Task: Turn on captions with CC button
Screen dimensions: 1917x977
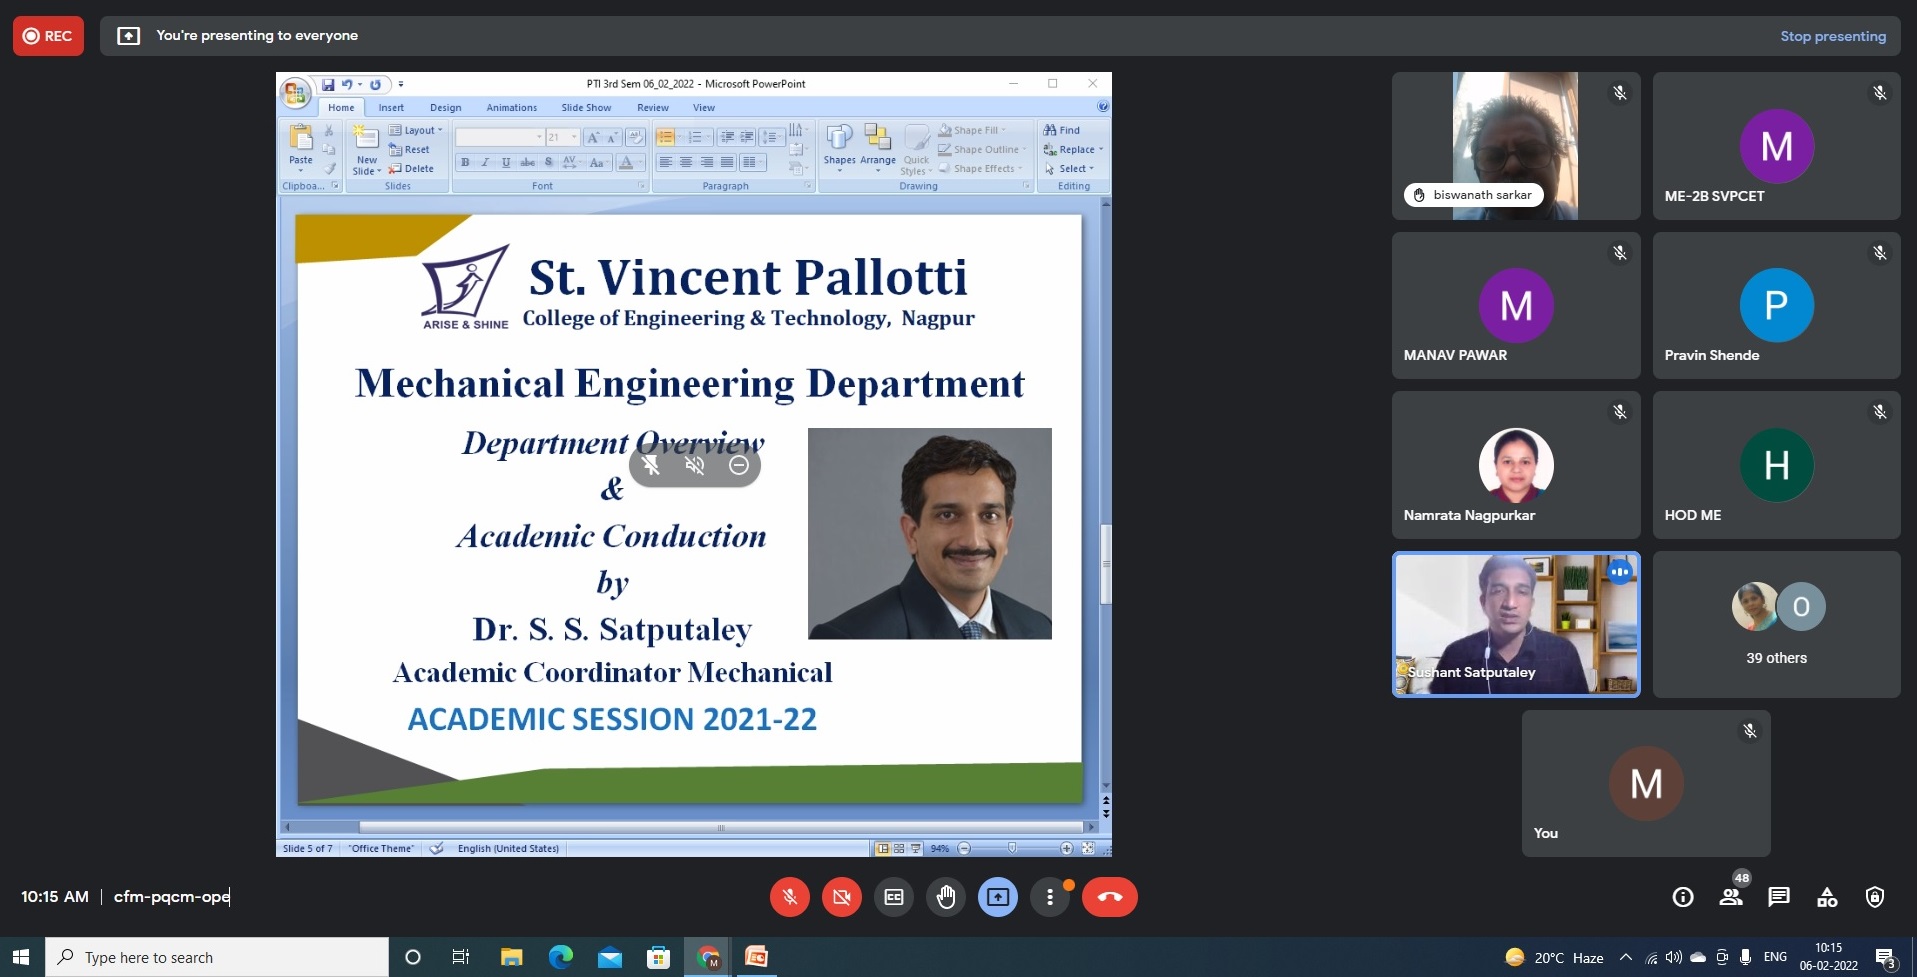Action: (x=894, y=897)
